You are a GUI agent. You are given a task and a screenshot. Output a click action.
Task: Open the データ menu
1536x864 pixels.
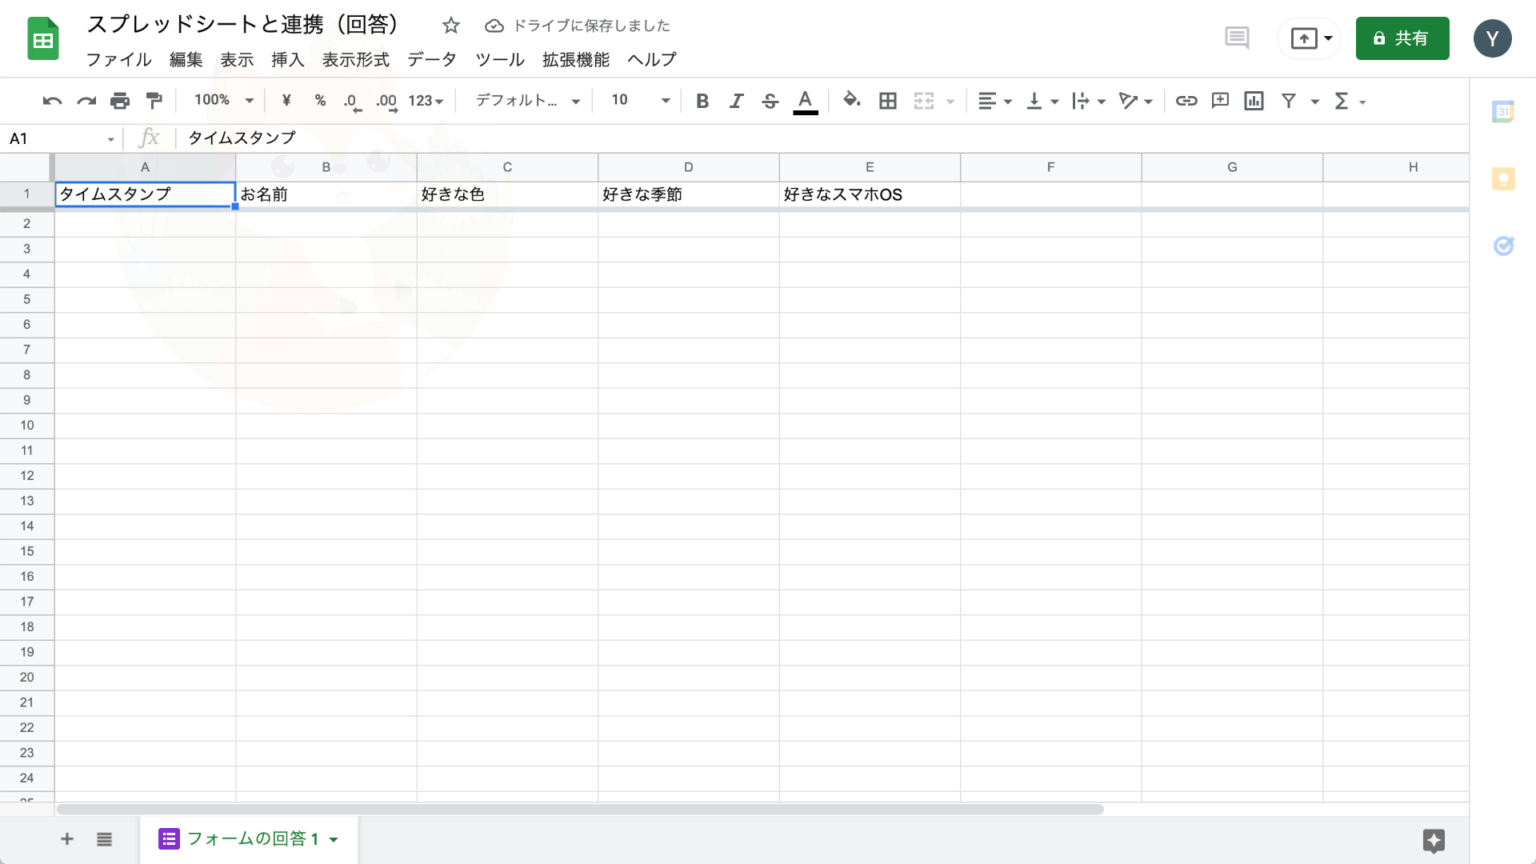[431, 60]
